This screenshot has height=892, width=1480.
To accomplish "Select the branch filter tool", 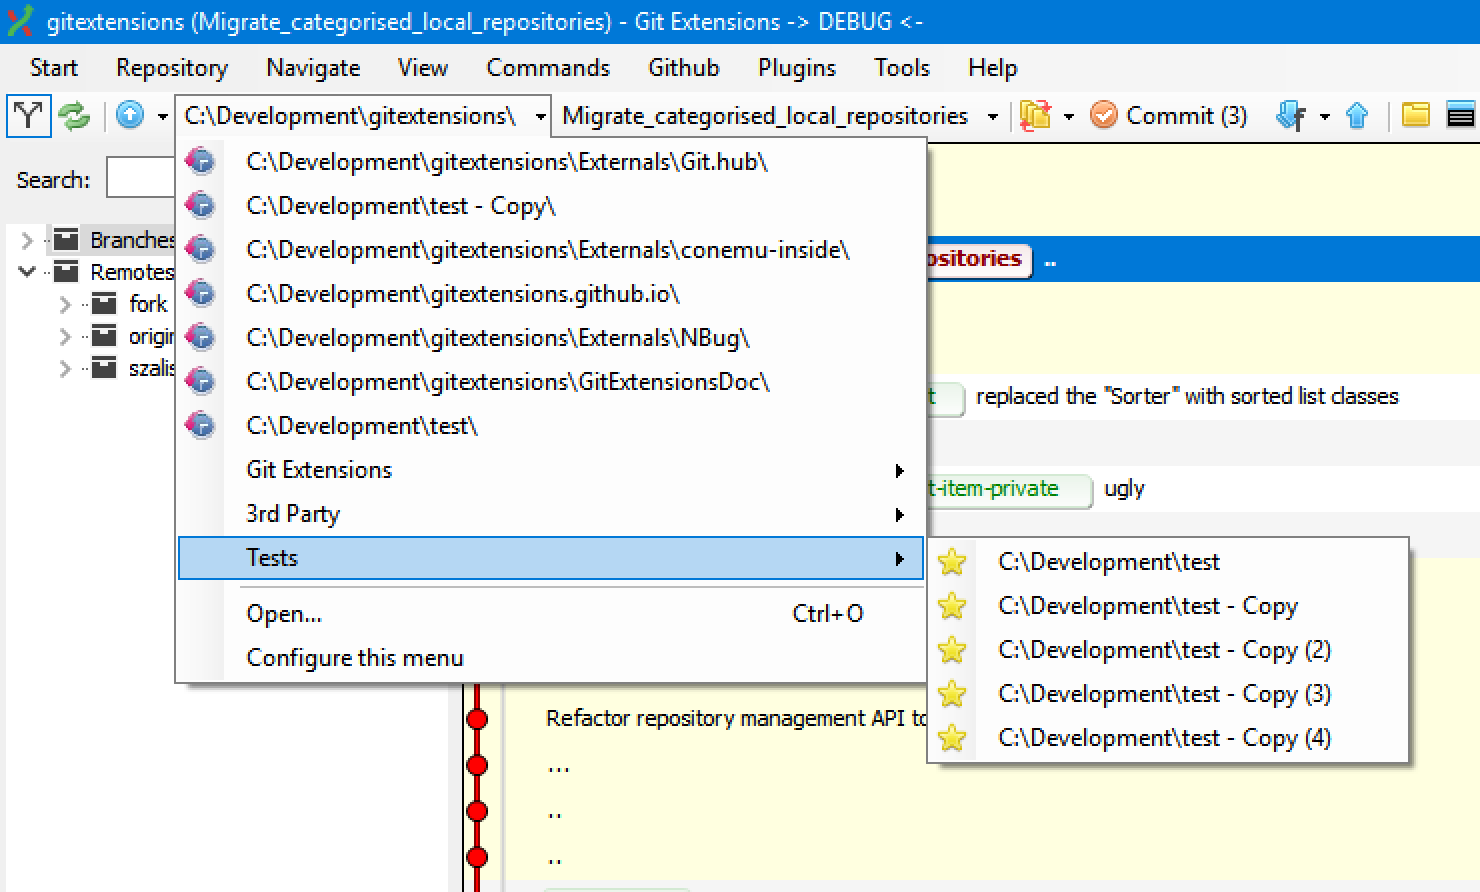I will tap(28, 115).
